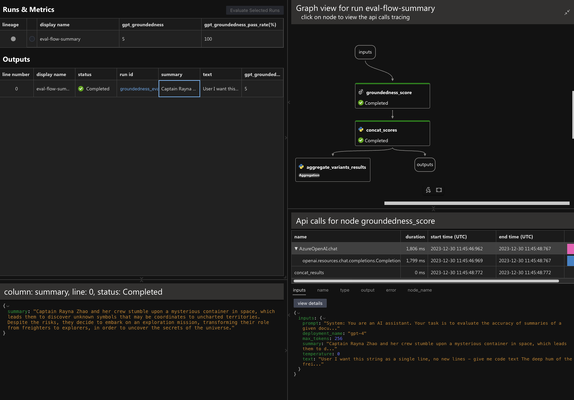Select the inputs node in graph
The height and width of the screenshot is (400, 574).
[365, 52]
